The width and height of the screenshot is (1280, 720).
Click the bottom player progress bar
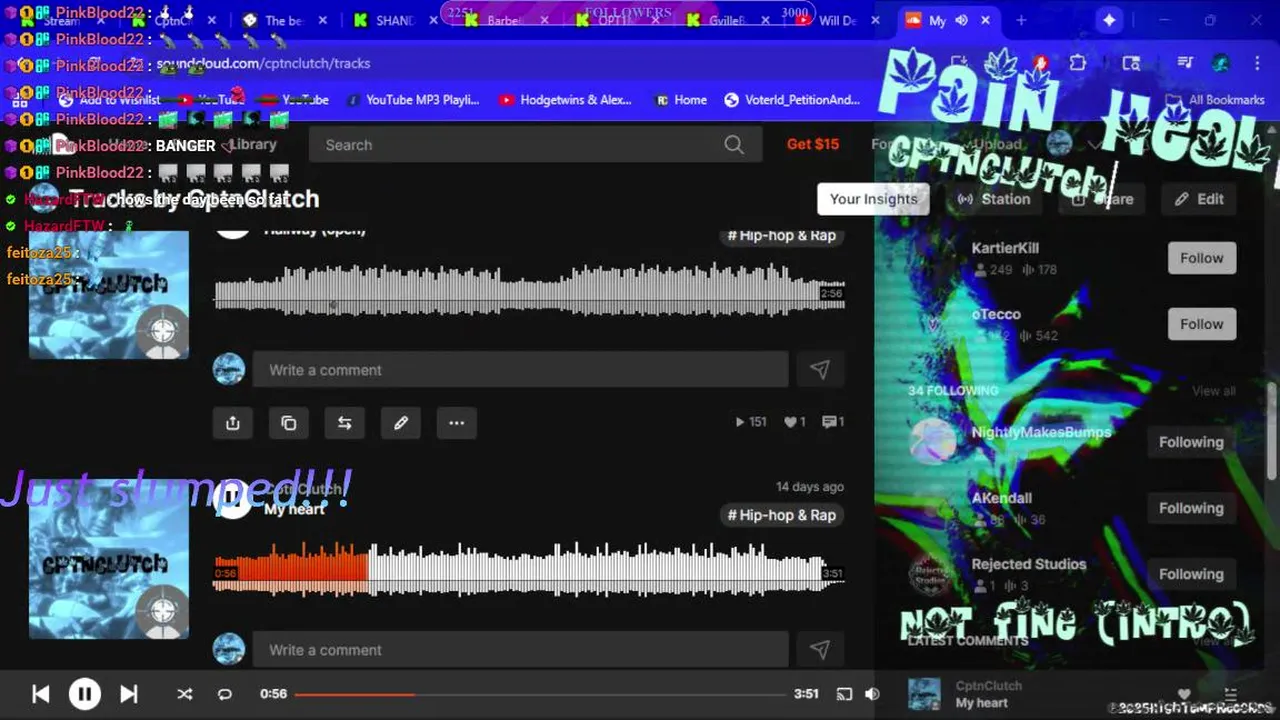(x=540, y=694)
